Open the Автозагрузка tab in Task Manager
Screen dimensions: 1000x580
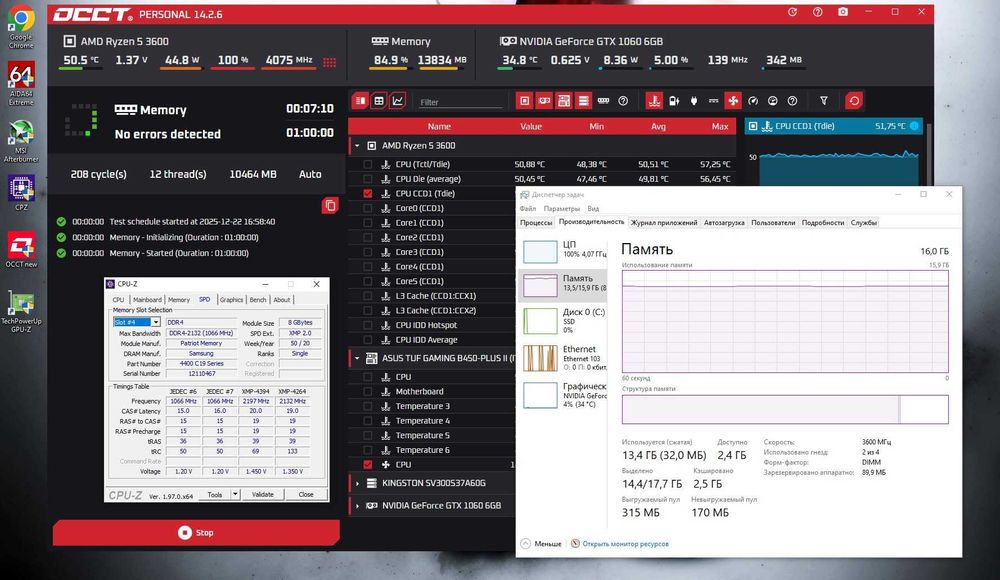(x=724, y=223)
